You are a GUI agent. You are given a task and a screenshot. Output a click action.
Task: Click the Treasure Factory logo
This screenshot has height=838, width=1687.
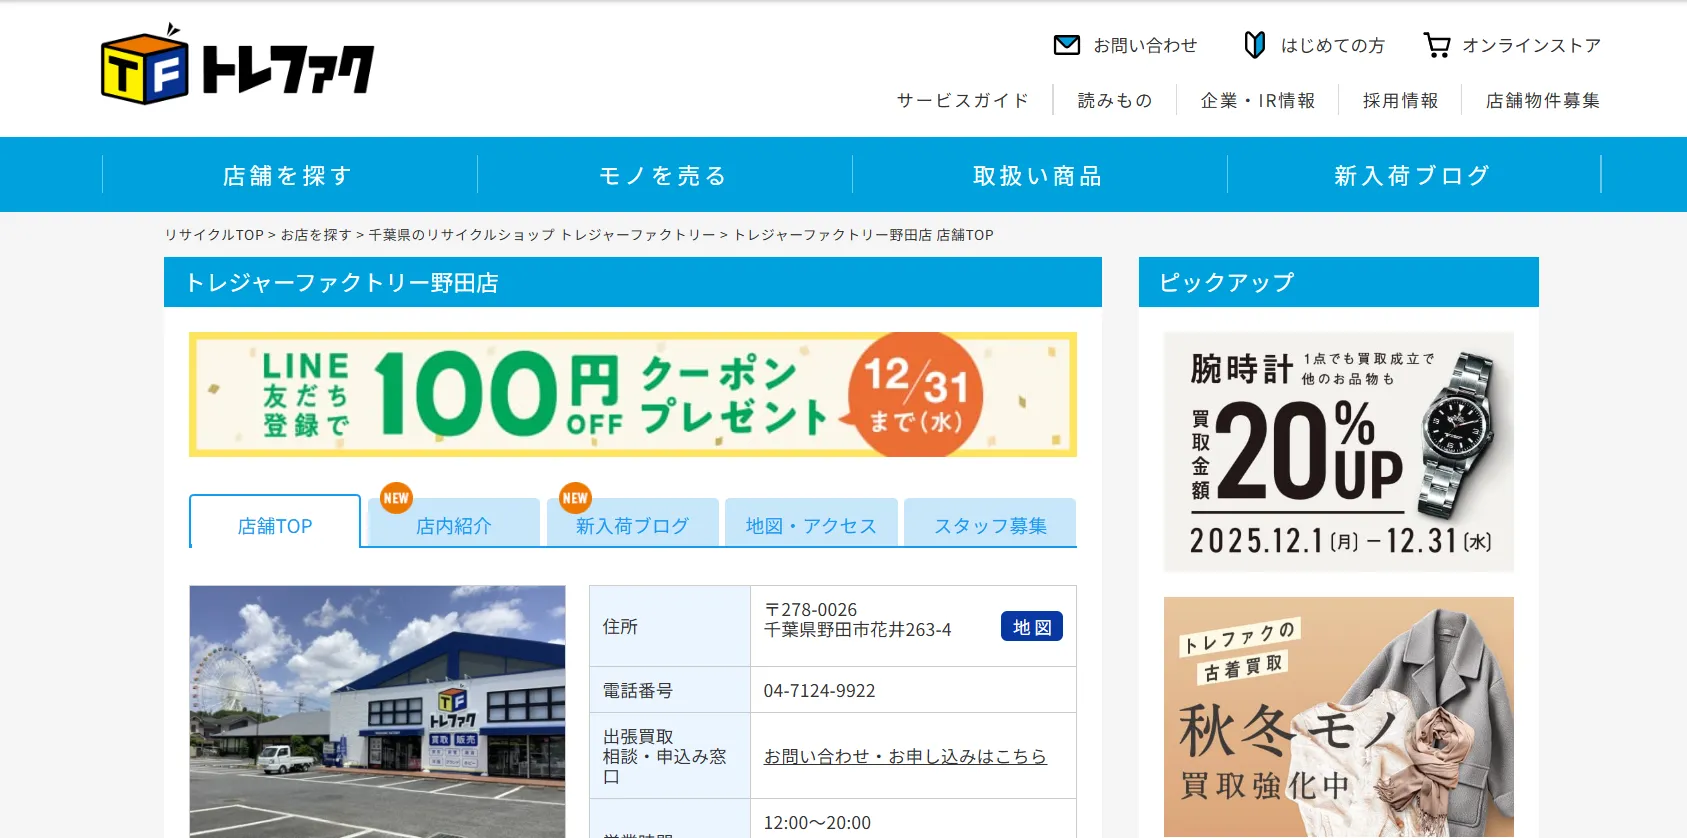[x=237, y=66]
